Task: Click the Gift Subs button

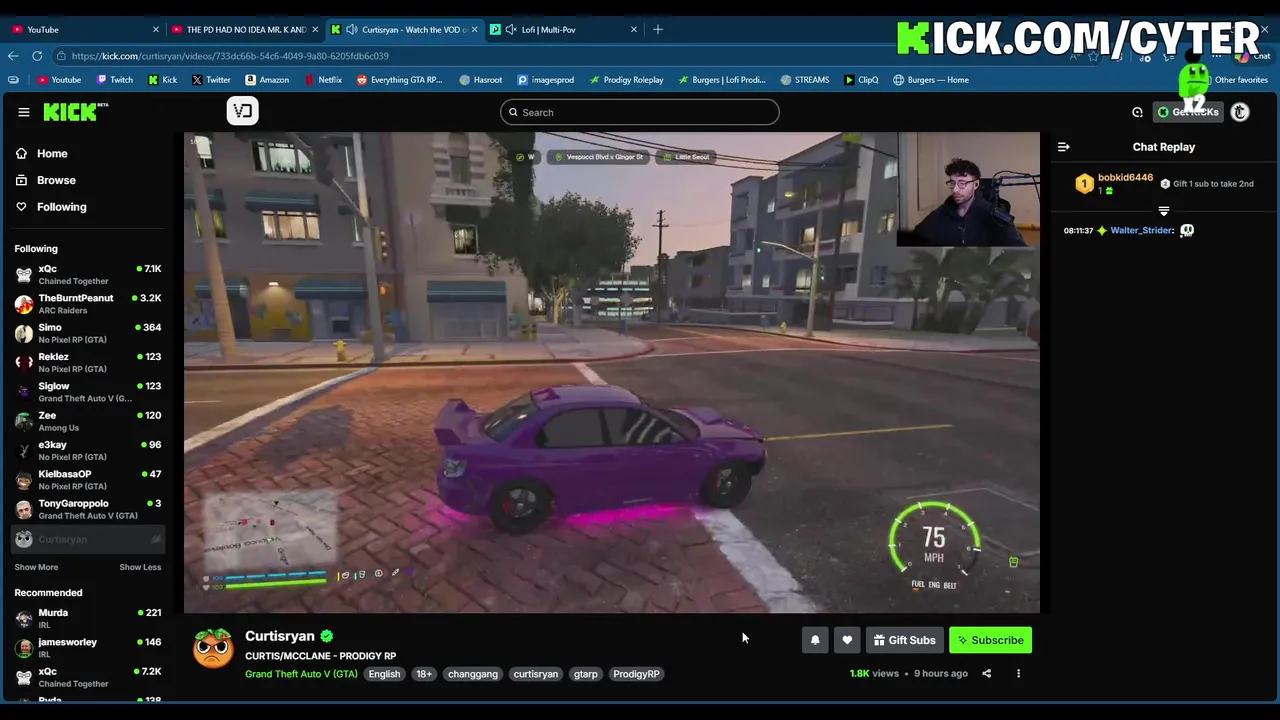Action: coord(904,640)
